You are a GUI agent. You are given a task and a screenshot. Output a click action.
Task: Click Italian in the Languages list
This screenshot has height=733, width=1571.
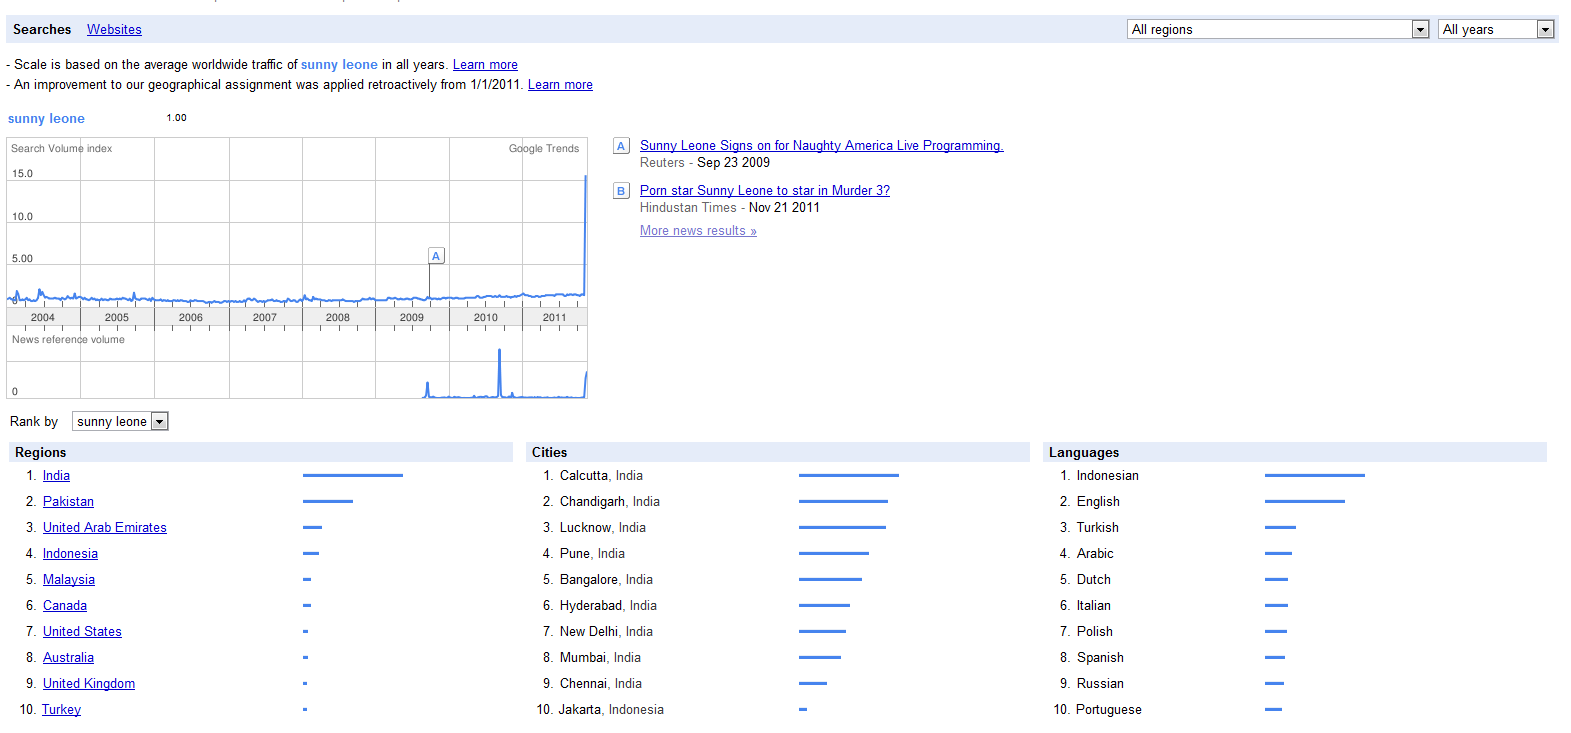tap(1094, 605)
